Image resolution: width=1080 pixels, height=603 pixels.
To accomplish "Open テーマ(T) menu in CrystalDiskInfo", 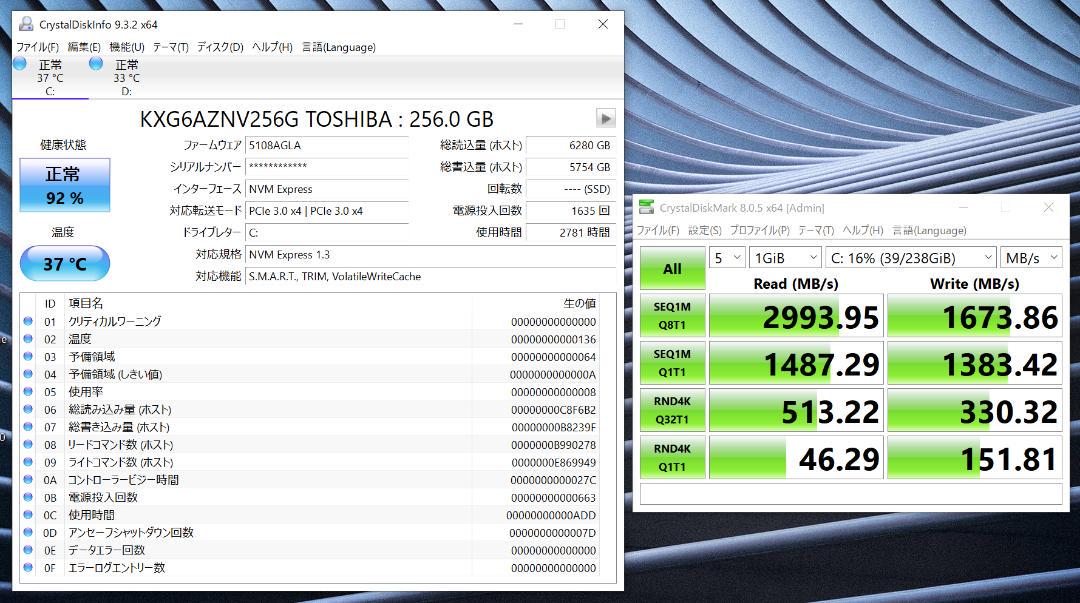I will point(171,47).
